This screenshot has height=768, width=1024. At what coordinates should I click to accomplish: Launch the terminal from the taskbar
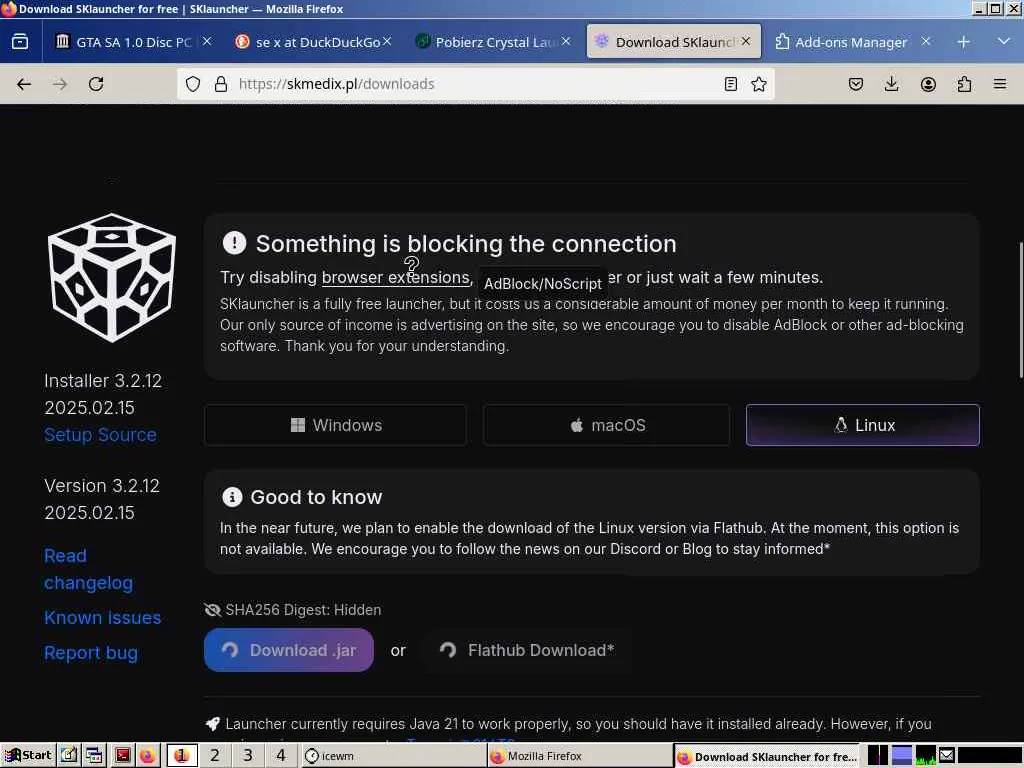tap(122, 756)
